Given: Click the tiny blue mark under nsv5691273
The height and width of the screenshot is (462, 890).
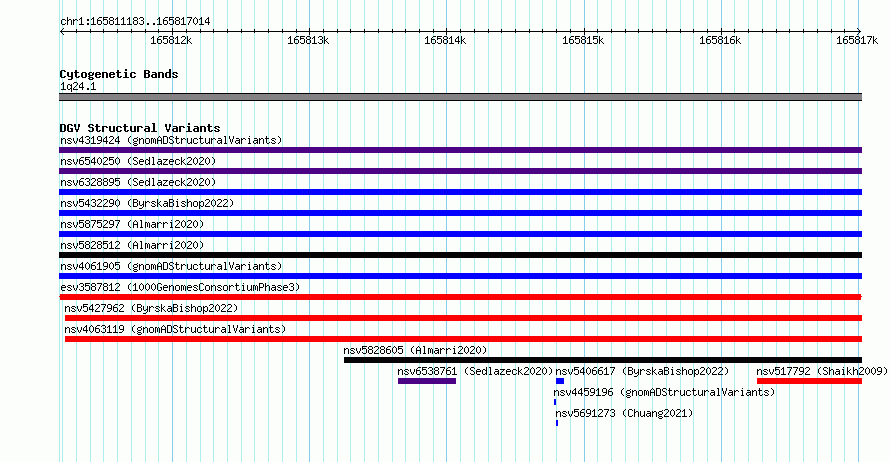Looking at the screenshot, I should click(557, 423).
